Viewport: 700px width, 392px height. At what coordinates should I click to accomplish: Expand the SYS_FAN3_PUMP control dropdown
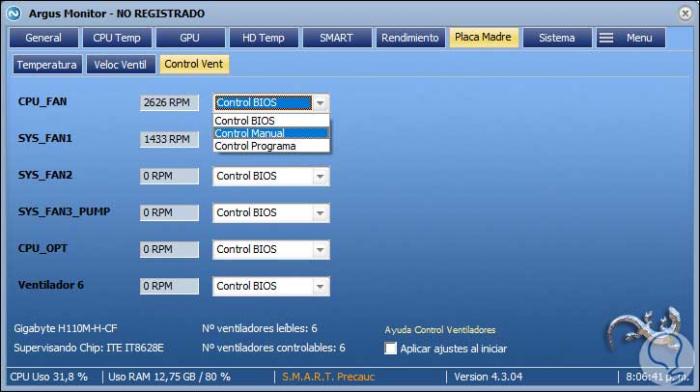[320, 213]
